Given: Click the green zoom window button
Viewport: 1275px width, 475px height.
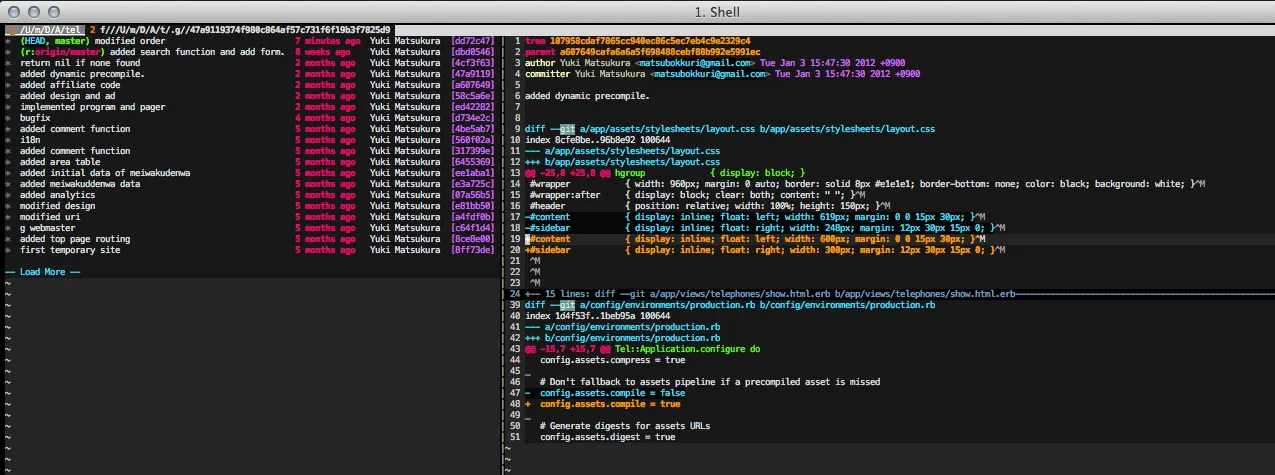Looking at the screenshot, I should point(53,11).
